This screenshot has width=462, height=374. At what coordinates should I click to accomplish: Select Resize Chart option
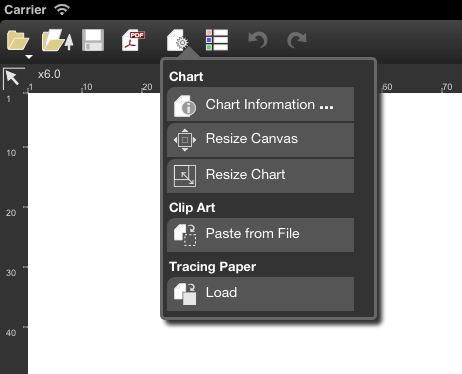261,176
